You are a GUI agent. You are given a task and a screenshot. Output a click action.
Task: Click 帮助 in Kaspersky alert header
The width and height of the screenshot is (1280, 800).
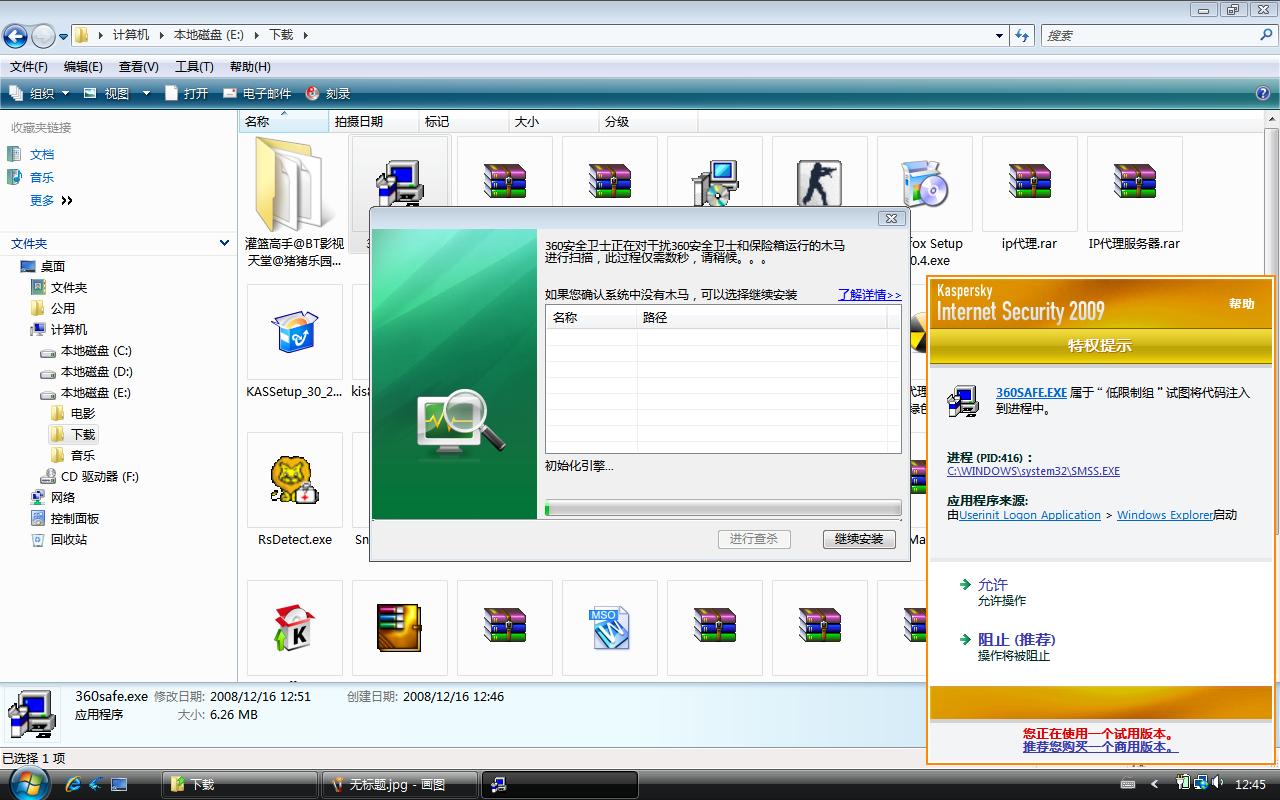click(1241, 304)
